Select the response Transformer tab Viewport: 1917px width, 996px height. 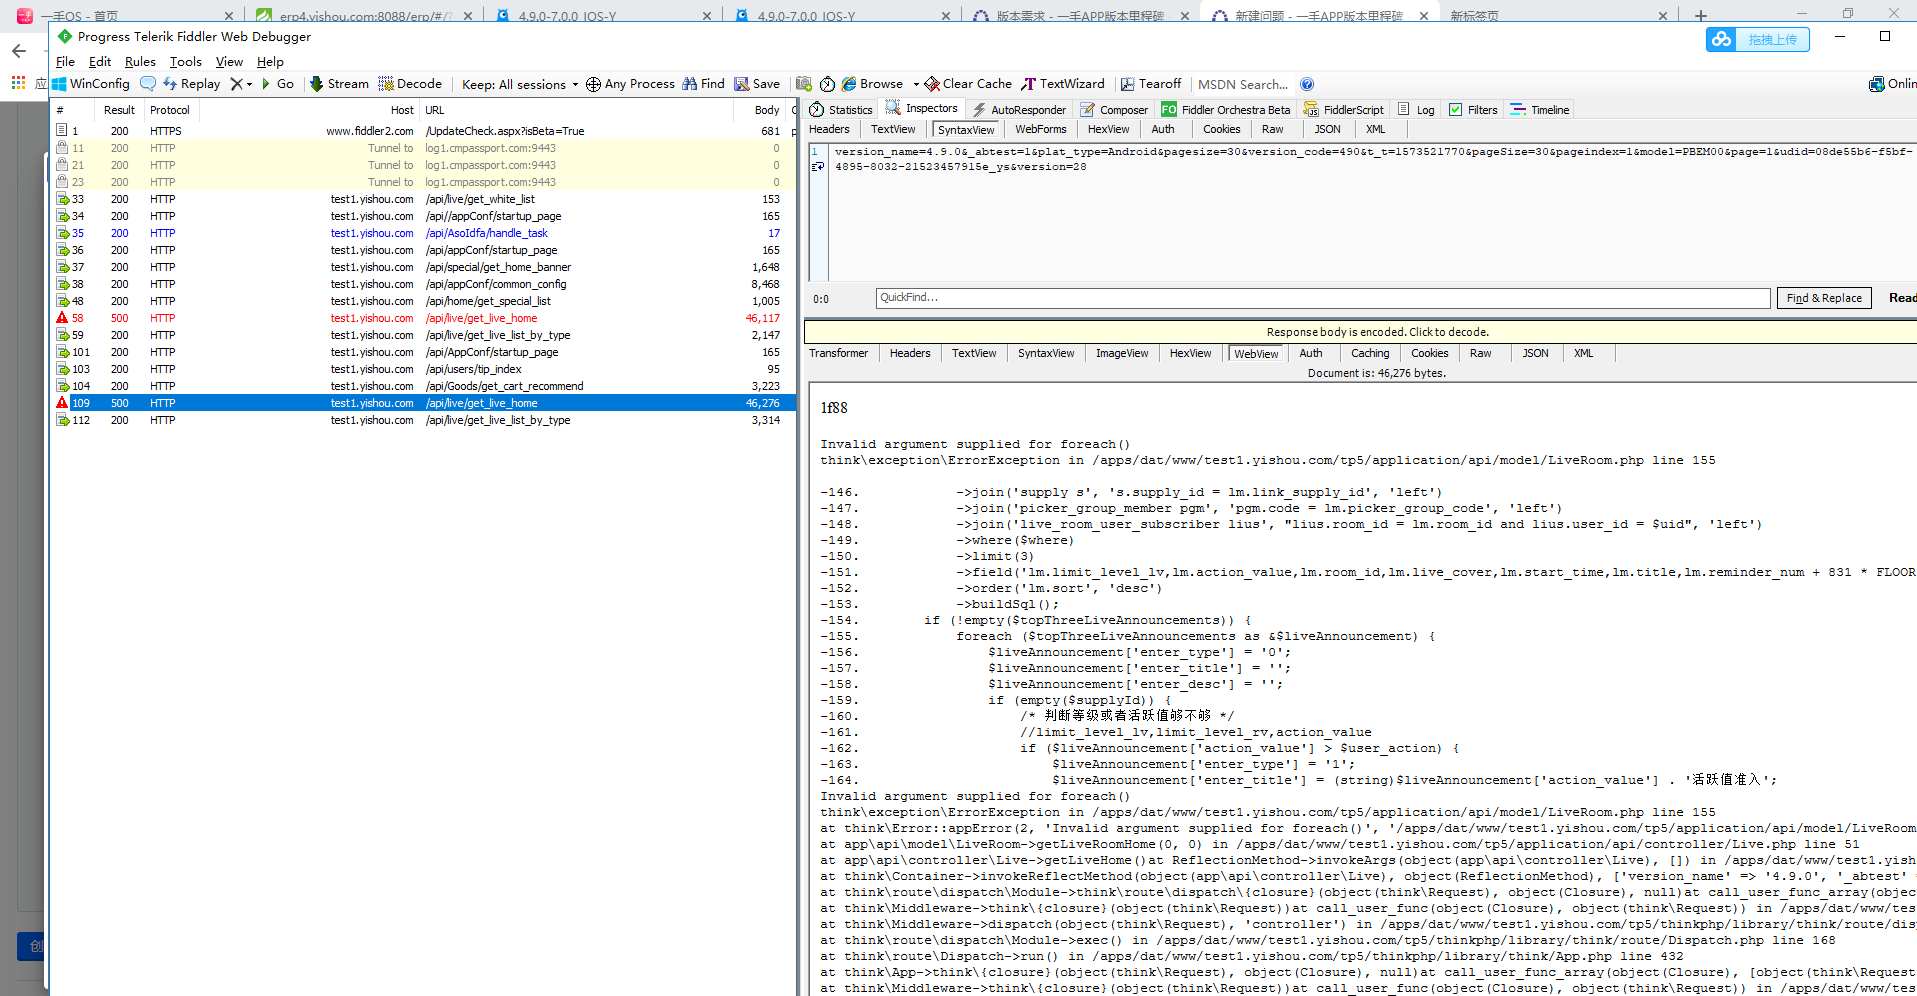[839, 353]
